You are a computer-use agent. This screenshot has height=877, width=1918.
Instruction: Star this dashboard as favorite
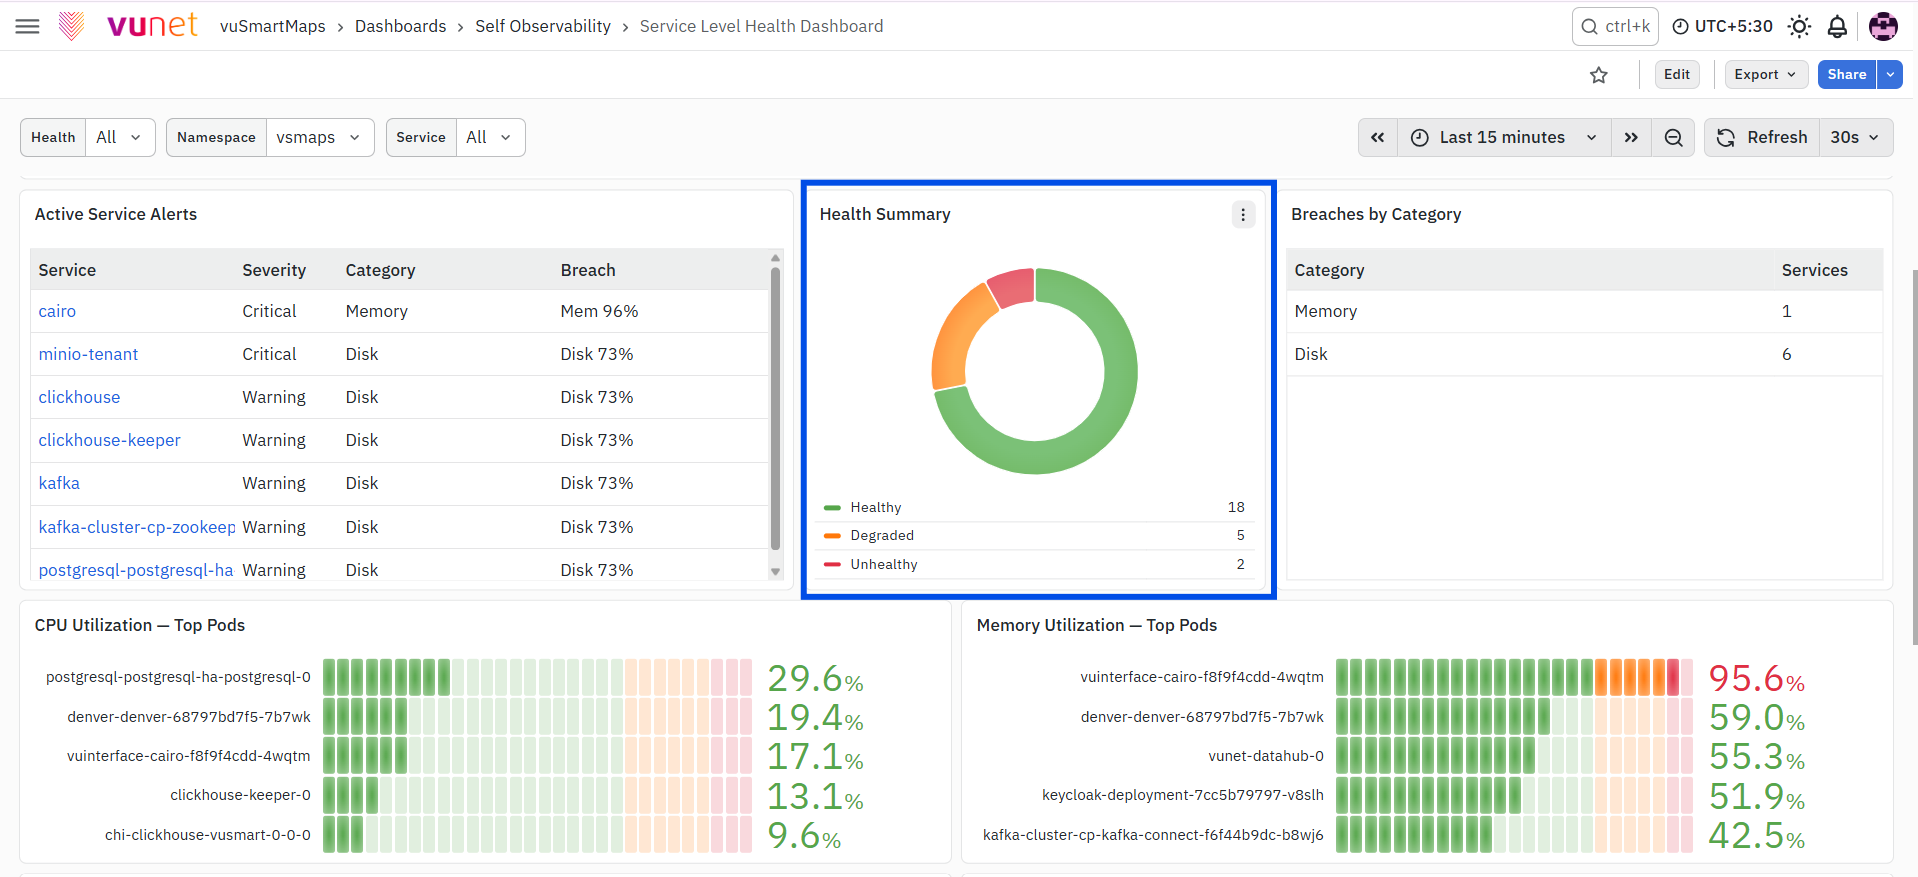pyautogui.click(x=1599, y=75)
